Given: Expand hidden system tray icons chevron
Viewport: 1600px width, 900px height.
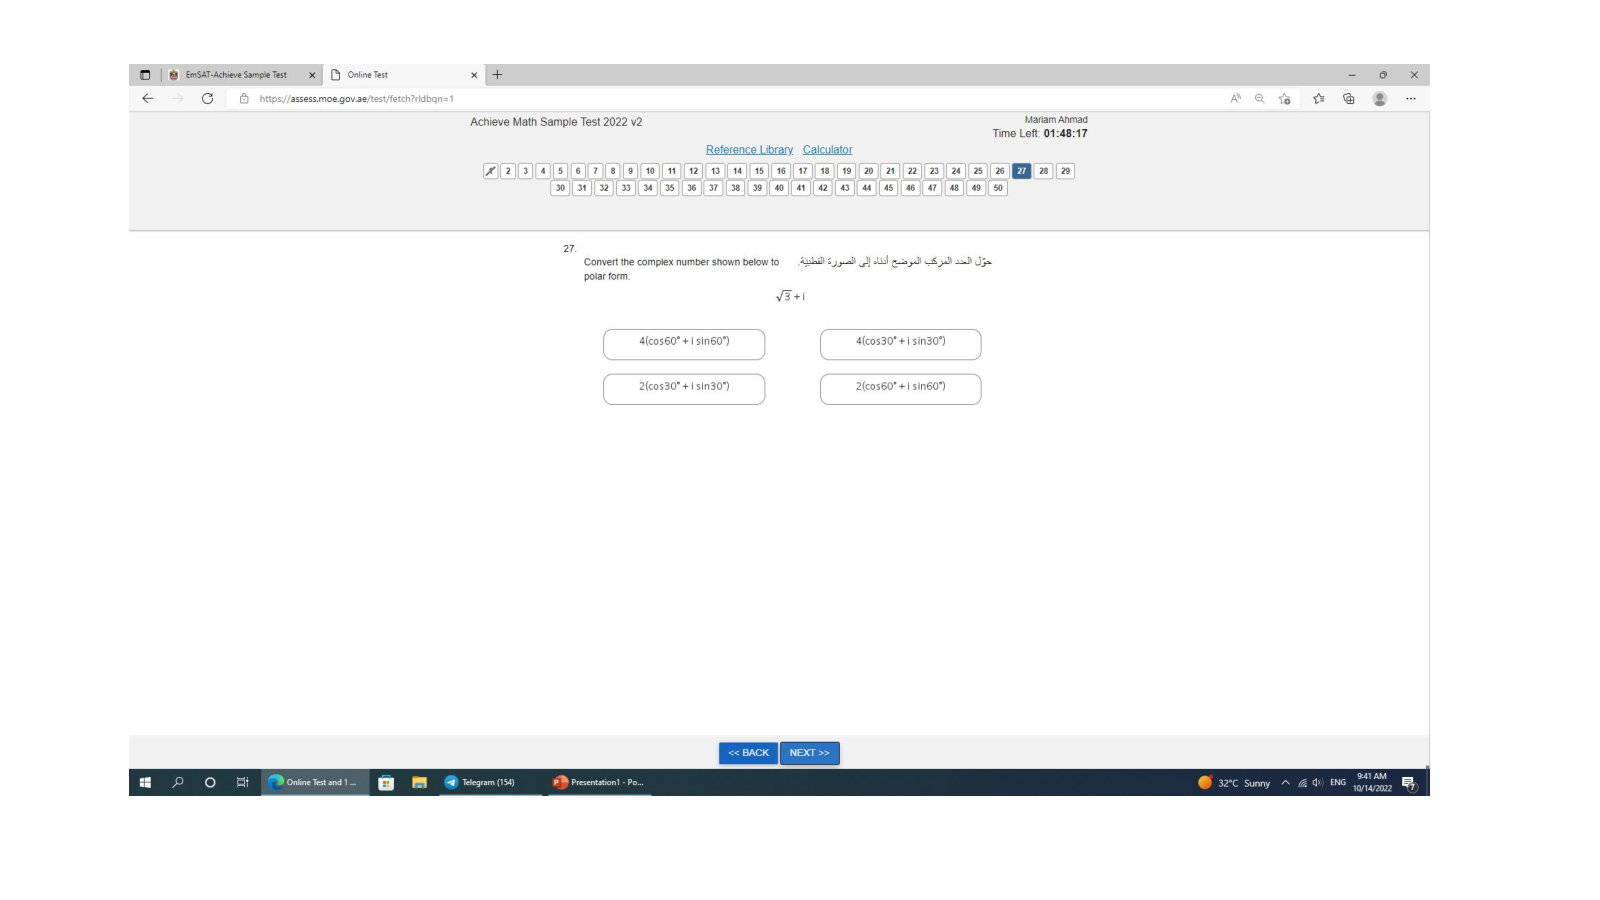Looking at the screenshot, I should [x=1285, y=783].
